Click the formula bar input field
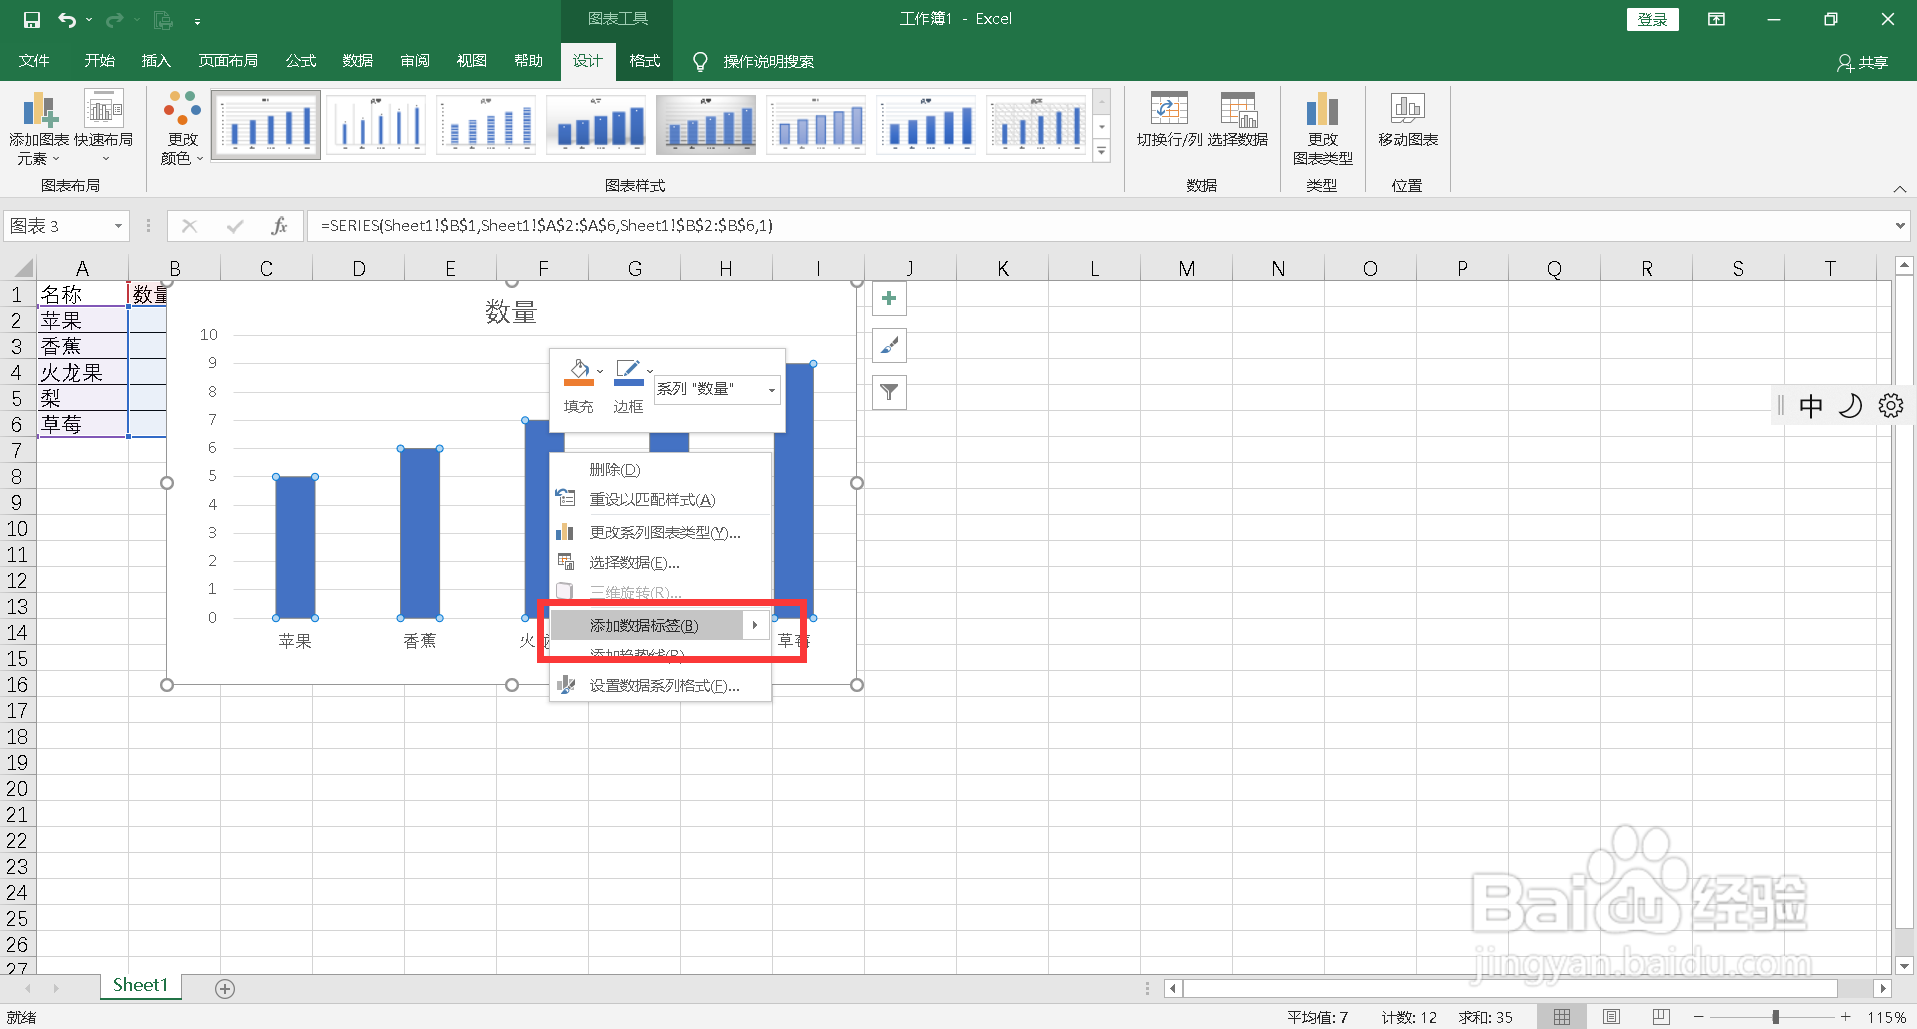The image size is (1917, 1029). click(x=1098, y=226)
